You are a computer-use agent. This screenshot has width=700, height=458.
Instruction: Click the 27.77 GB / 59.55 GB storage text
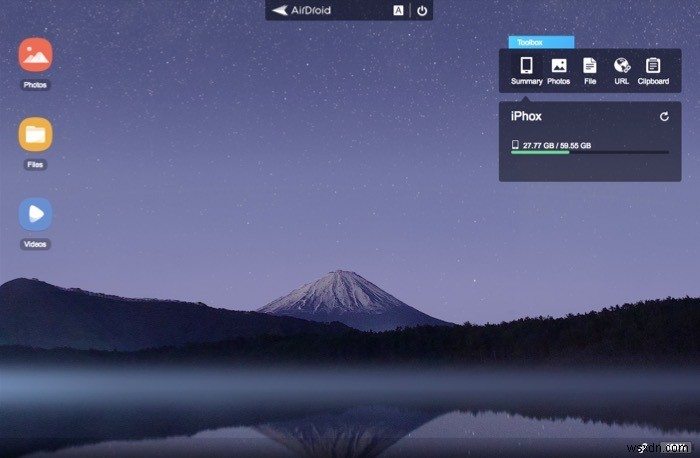tap(557, 146)
